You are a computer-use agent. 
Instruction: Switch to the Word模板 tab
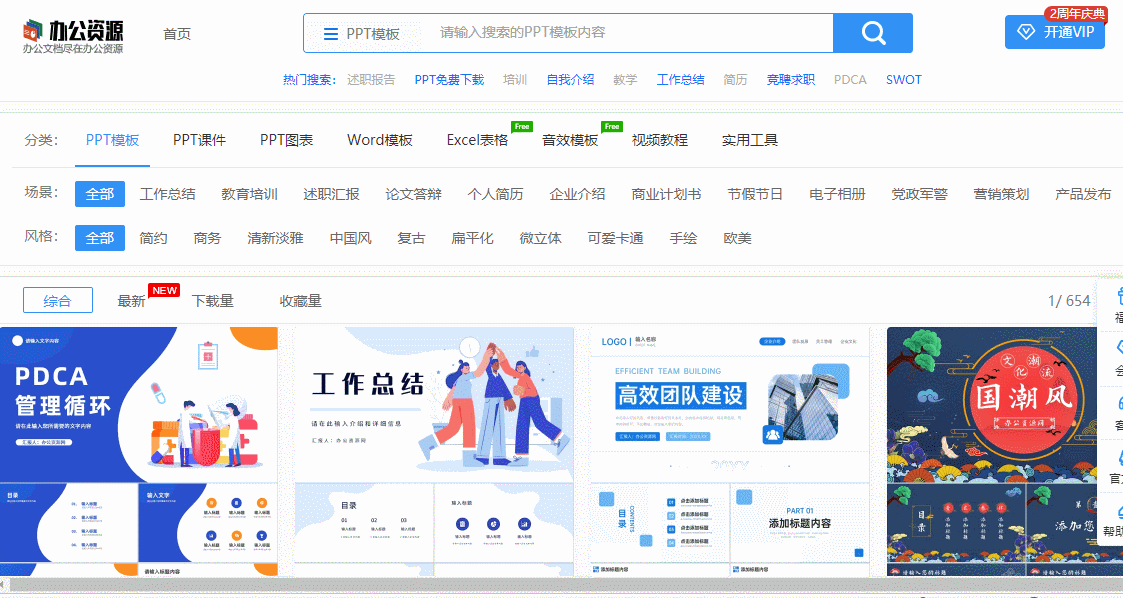(x=380, y=140)
